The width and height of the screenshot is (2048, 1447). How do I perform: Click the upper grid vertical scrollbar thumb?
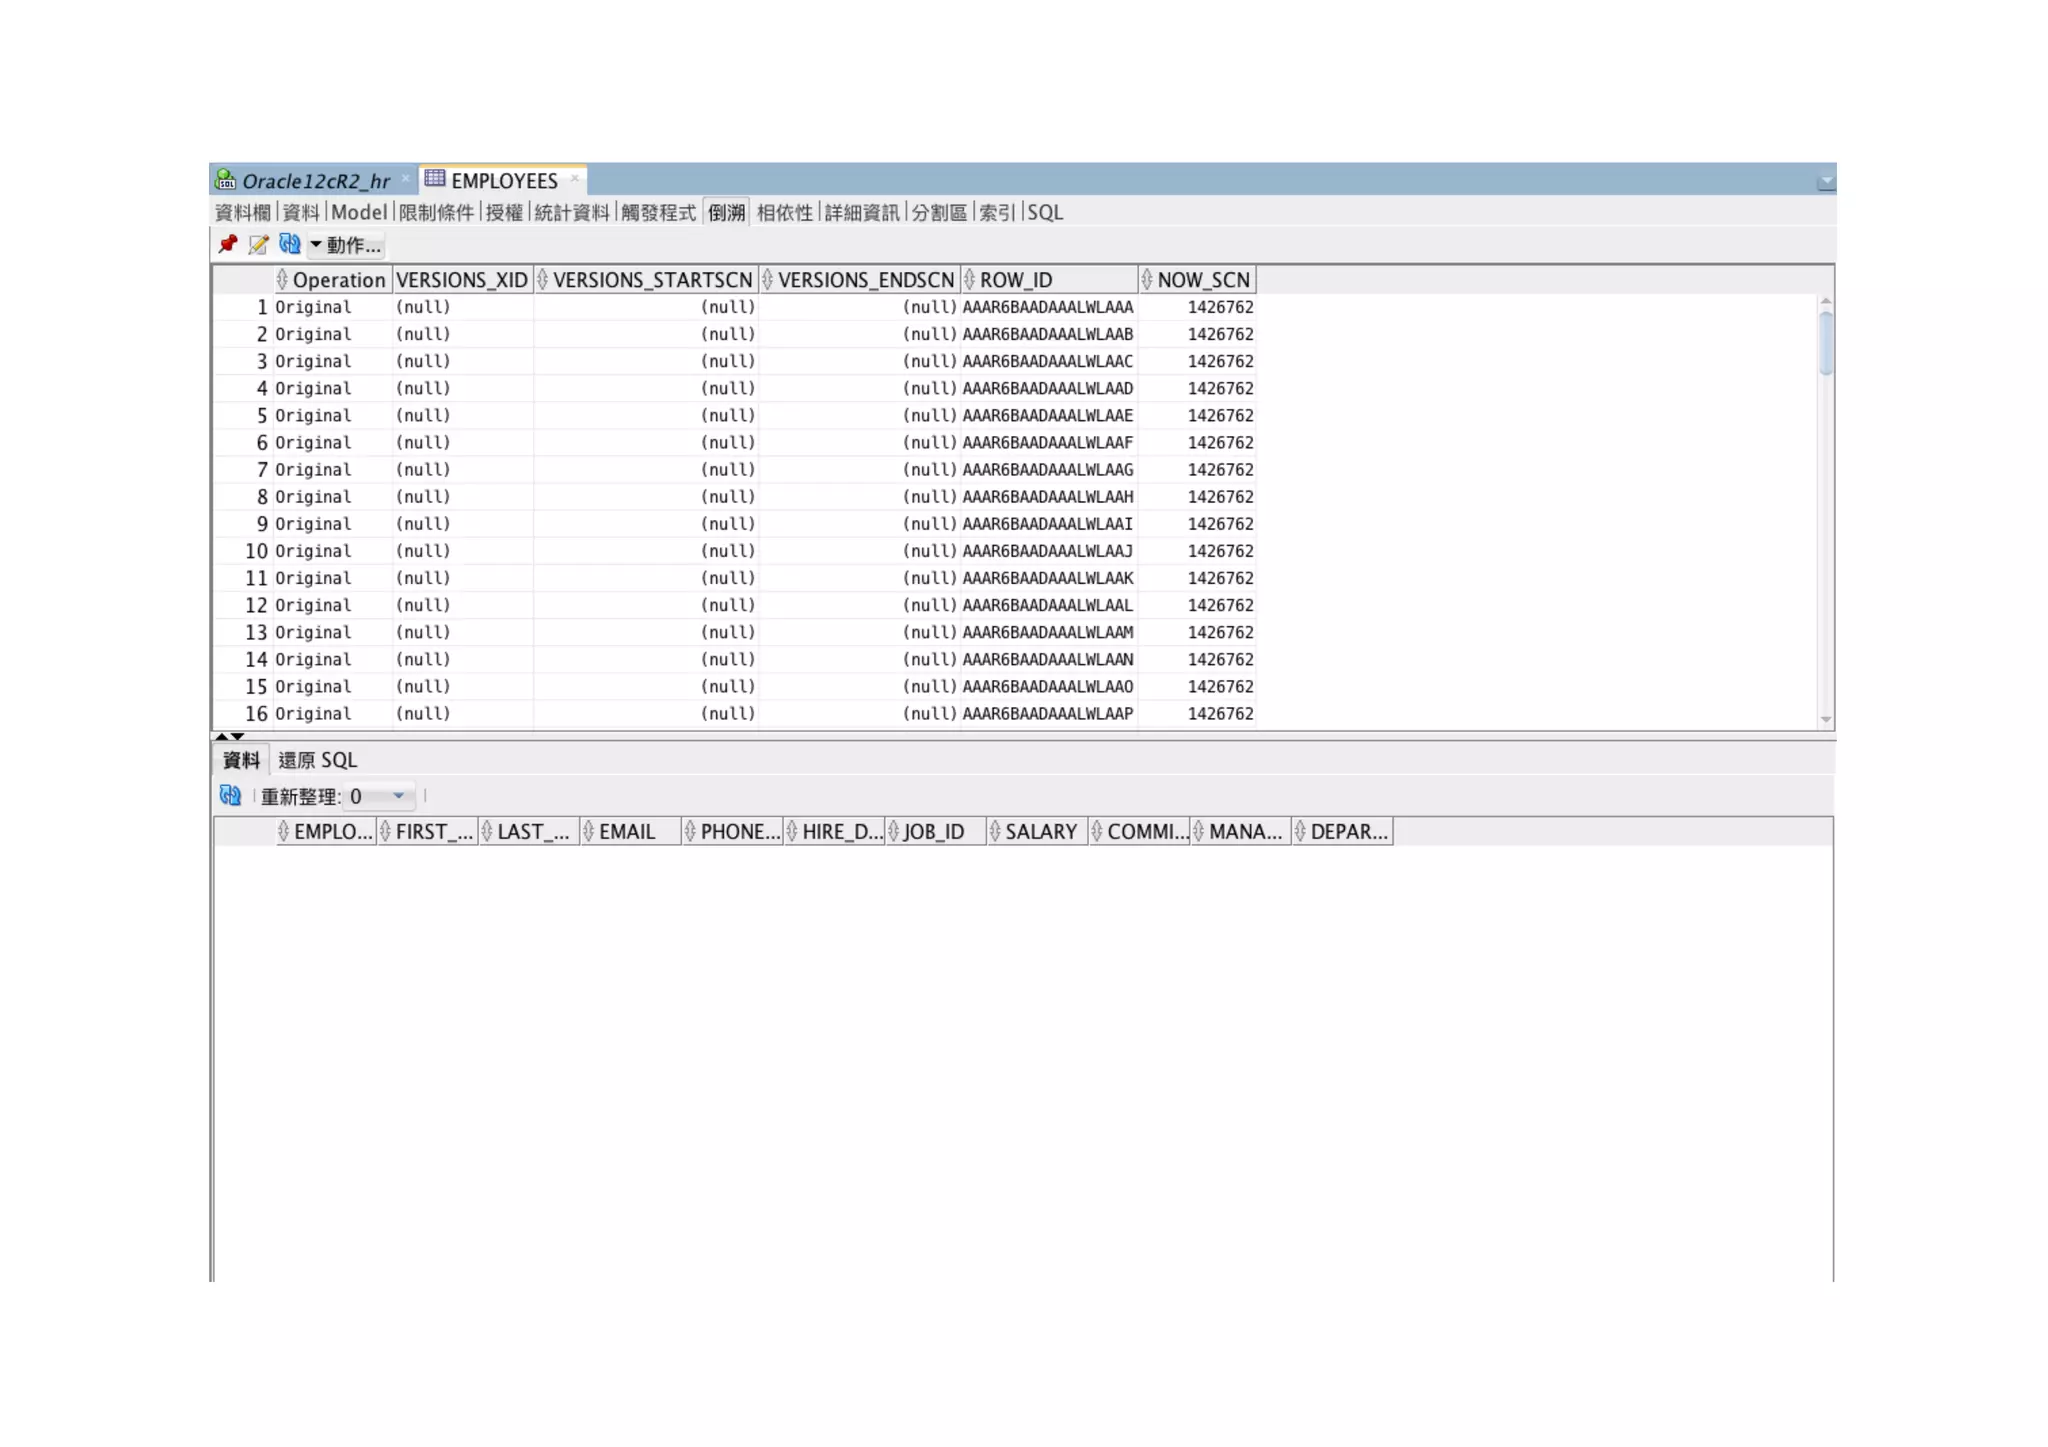coord(1826,343)
